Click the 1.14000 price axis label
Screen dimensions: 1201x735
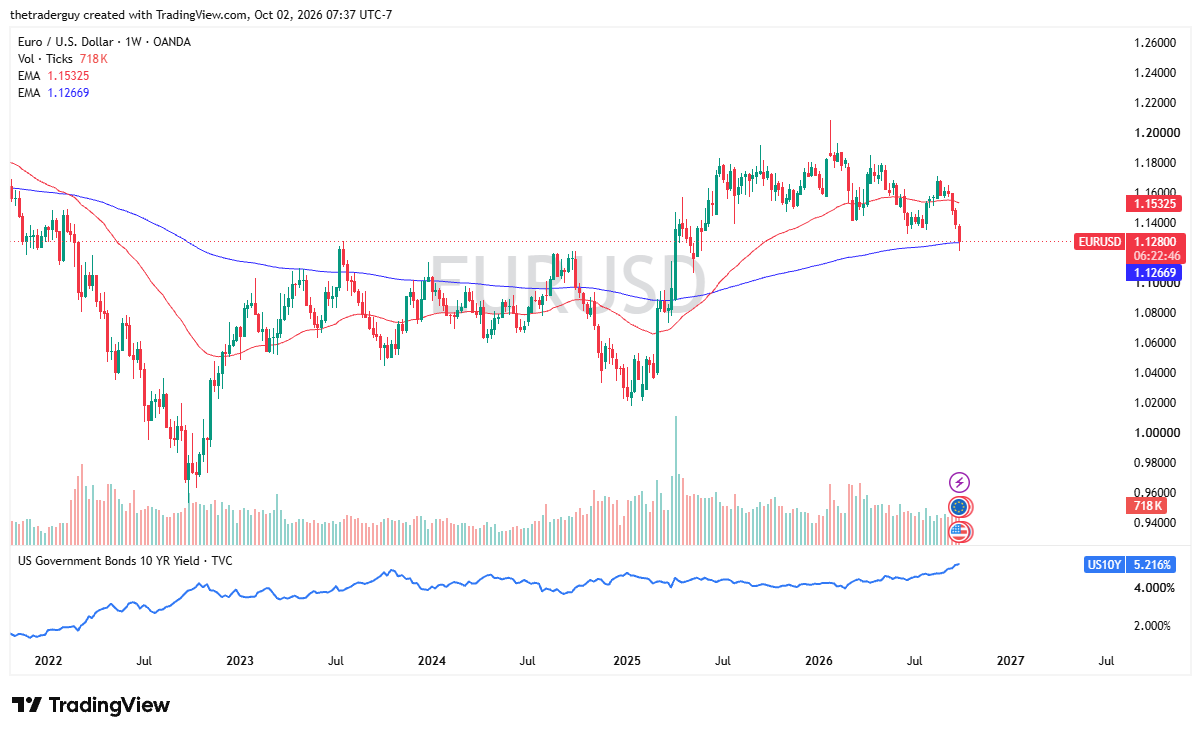click(1155, 223)
